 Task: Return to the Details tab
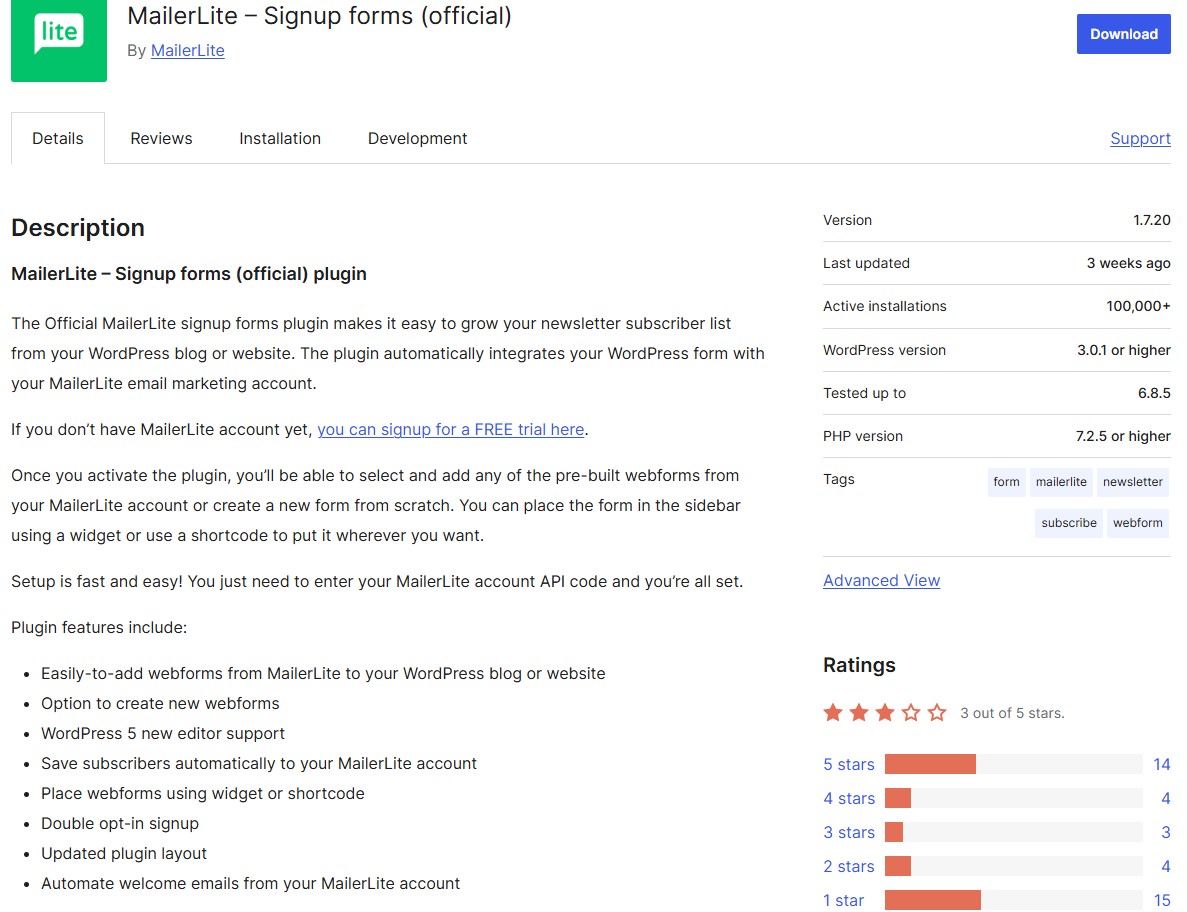click(x=57, y=138)
